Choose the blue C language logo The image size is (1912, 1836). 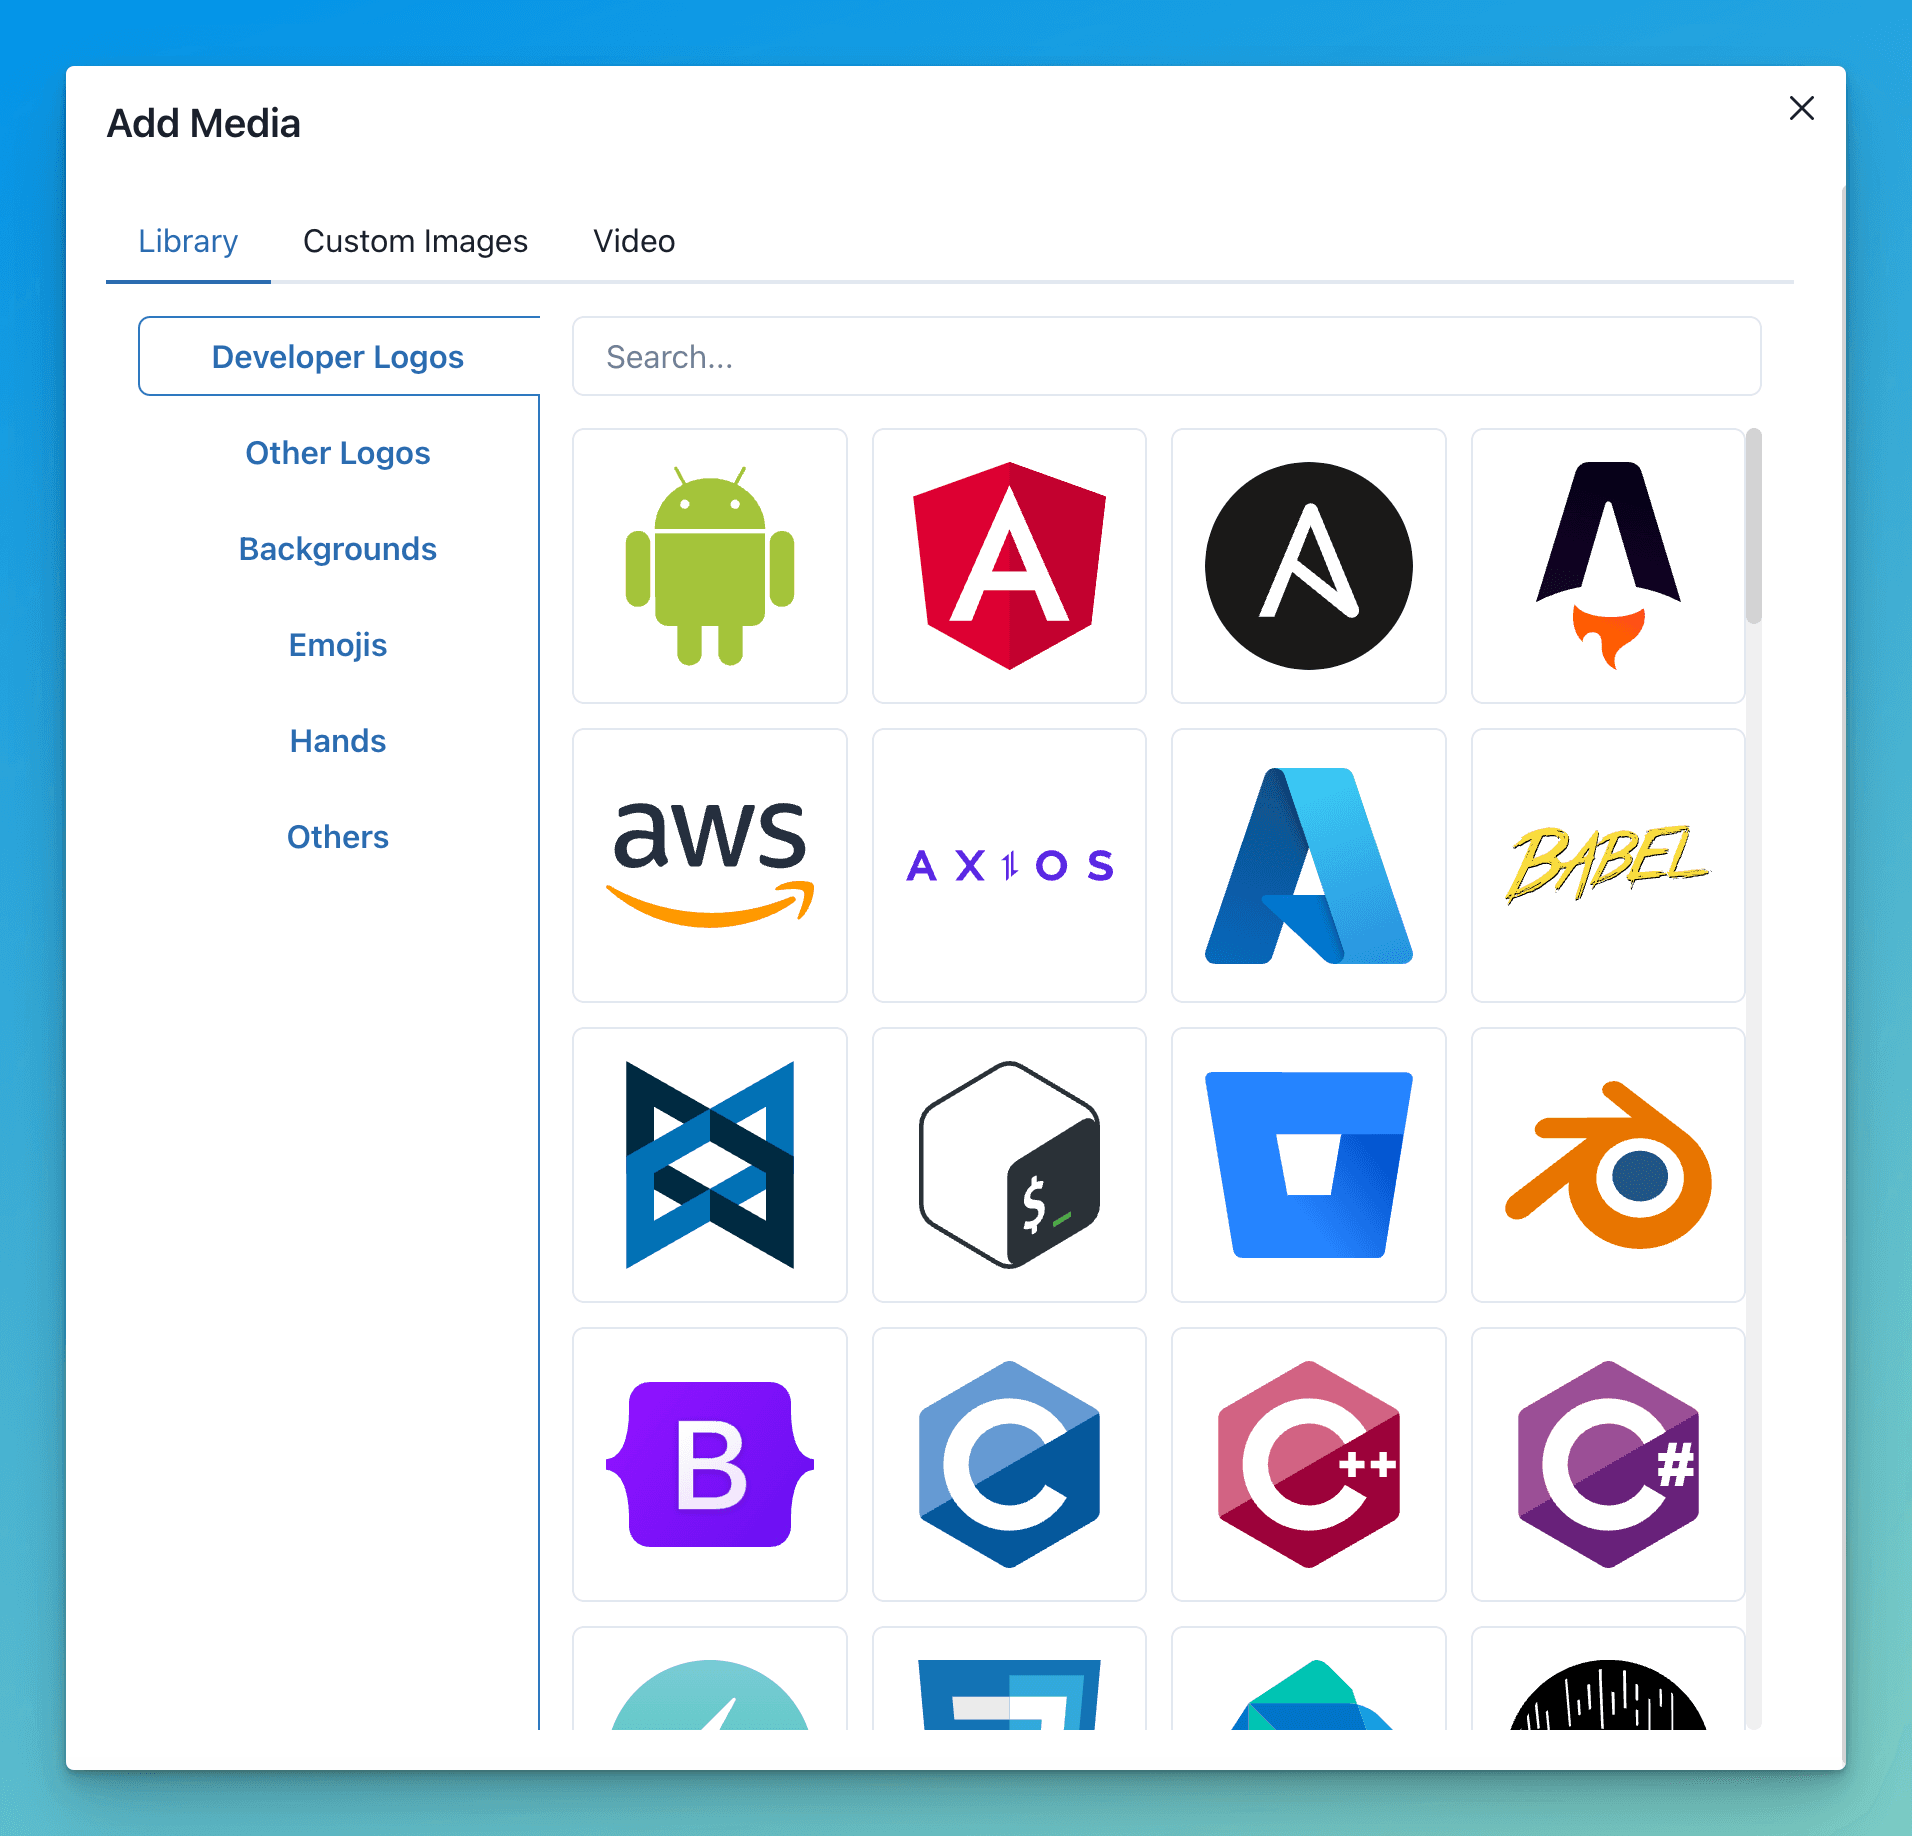click(x=1009, y=1464)
